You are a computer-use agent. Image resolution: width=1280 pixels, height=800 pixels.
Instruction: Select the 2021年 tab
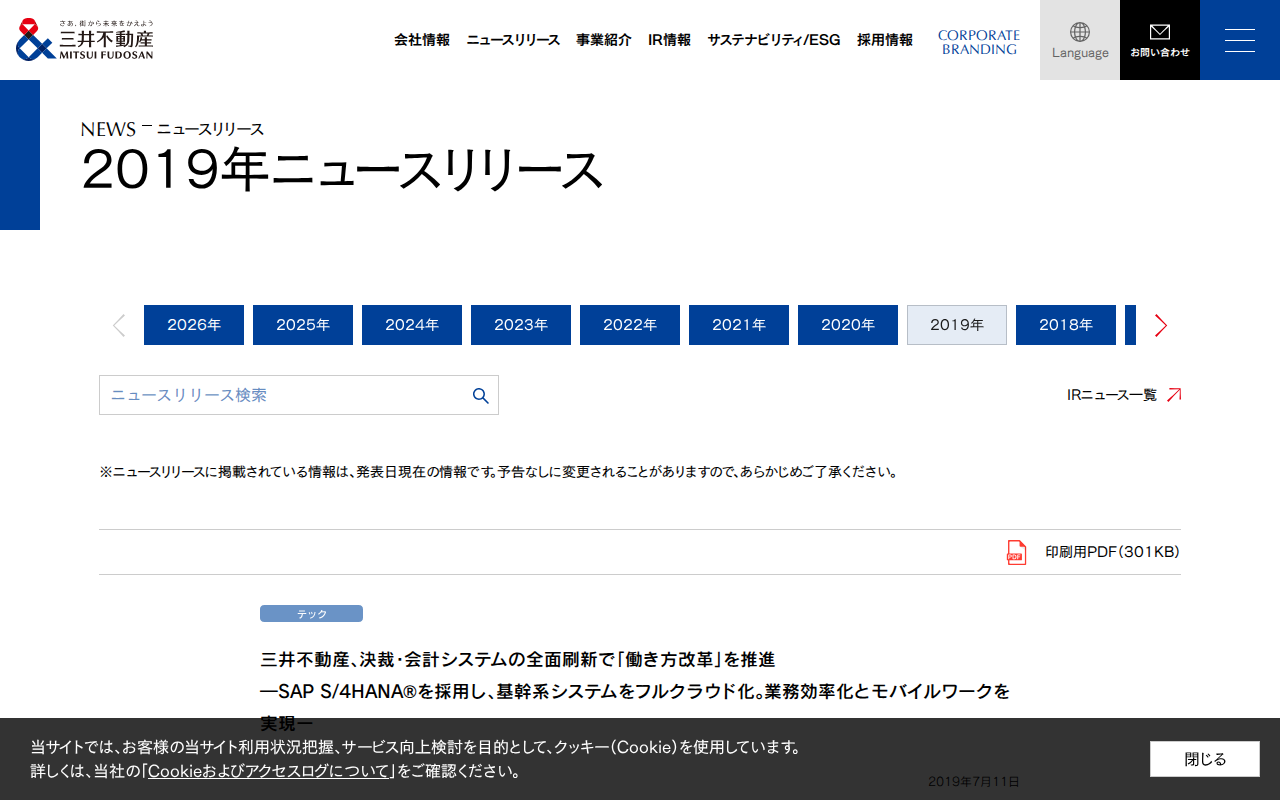[739, 325]
